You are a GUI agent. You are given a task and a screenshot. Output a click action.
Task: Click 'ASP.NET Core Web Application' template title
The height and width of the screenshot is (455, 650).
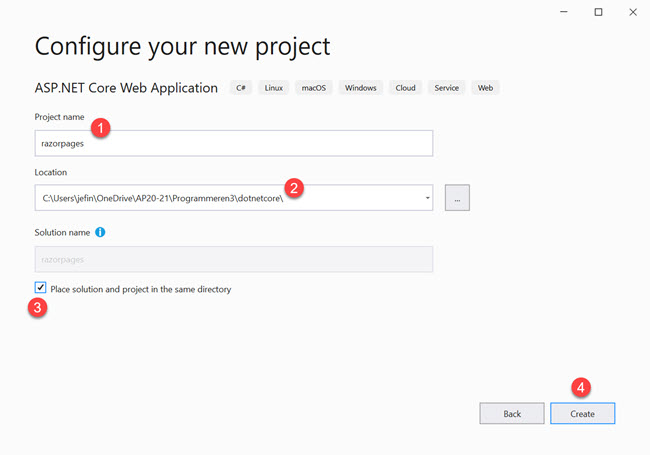coord(126,88)
